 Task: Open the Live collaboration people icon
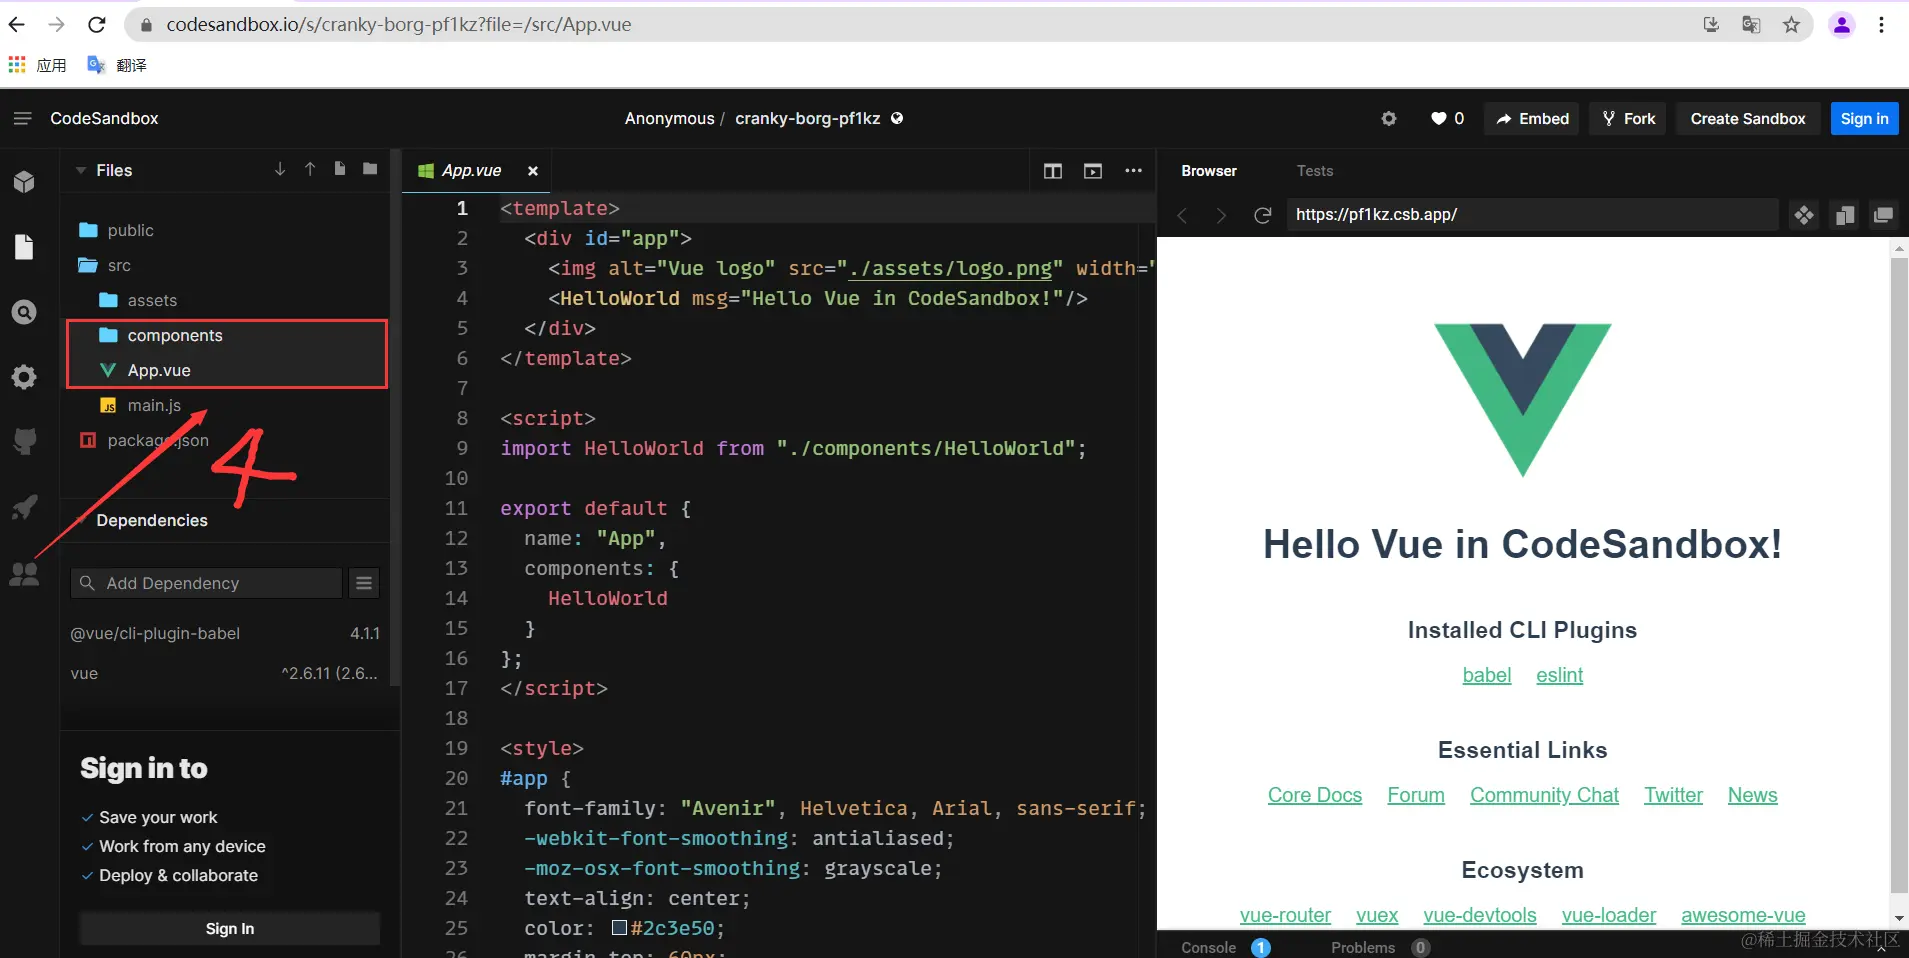(x=25, y=573)
